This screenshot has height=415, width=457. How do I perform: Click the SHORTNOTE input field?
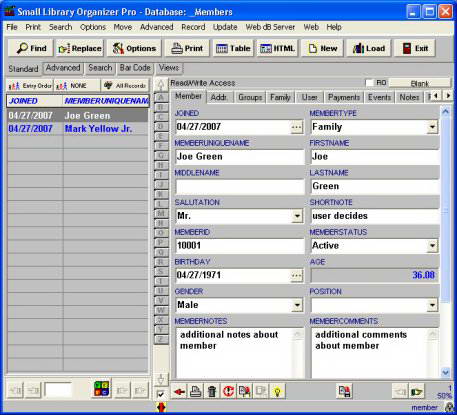coord(375,216)
